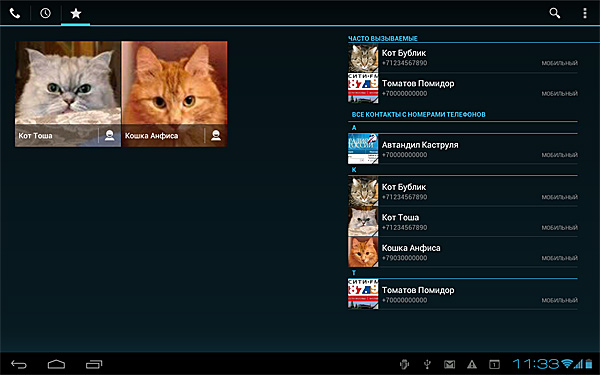Open the search magnifier icon
Screen dimensions: 600x375
click(x=554, y=13)
